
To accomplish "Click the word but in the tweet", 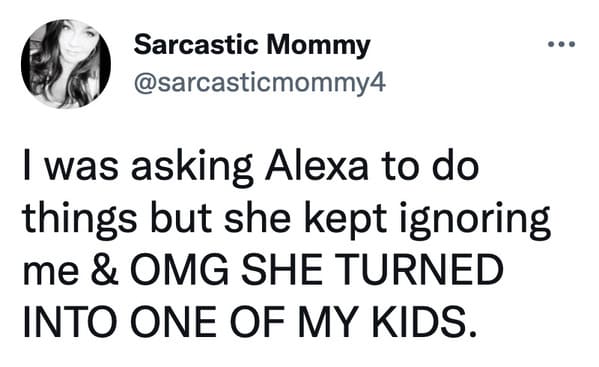I will pyautogui.click(x=181, y=219).
